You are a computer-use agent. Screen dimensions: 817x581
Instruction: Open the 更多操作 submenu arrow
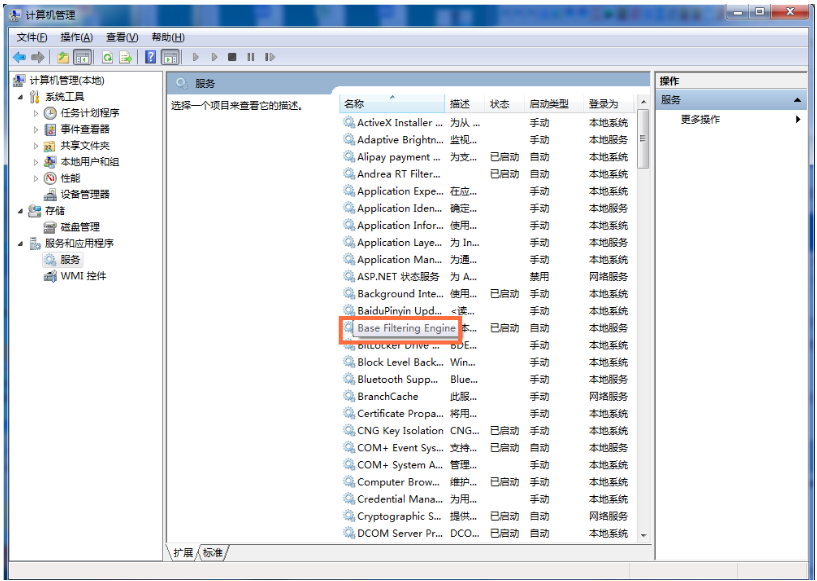[x=798, y=119]
